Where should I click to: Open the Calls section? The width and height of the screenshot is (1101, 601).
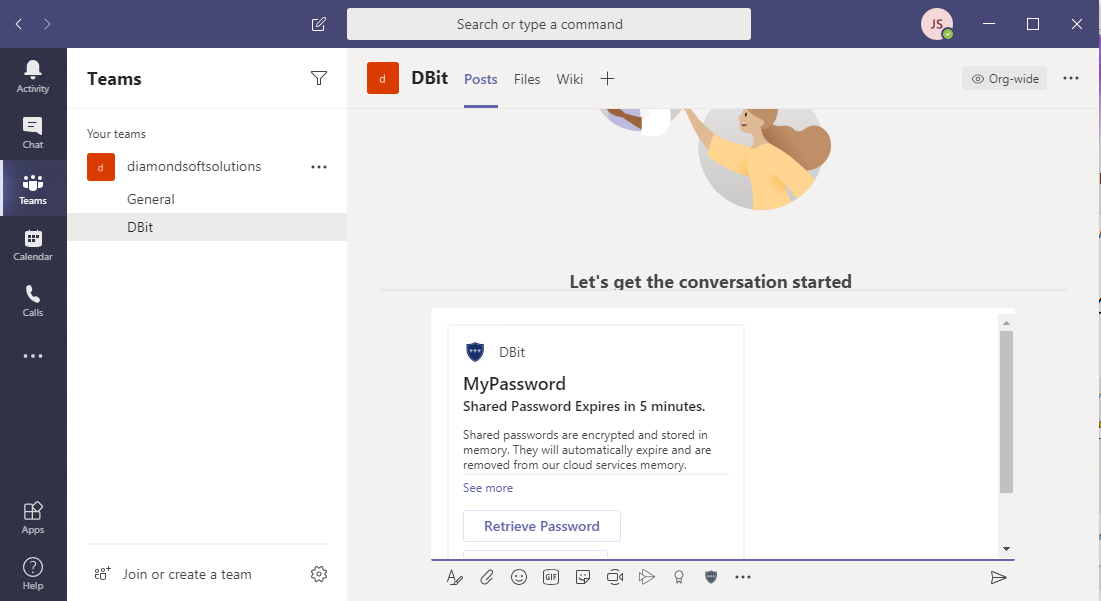click(x=33, y=300)
